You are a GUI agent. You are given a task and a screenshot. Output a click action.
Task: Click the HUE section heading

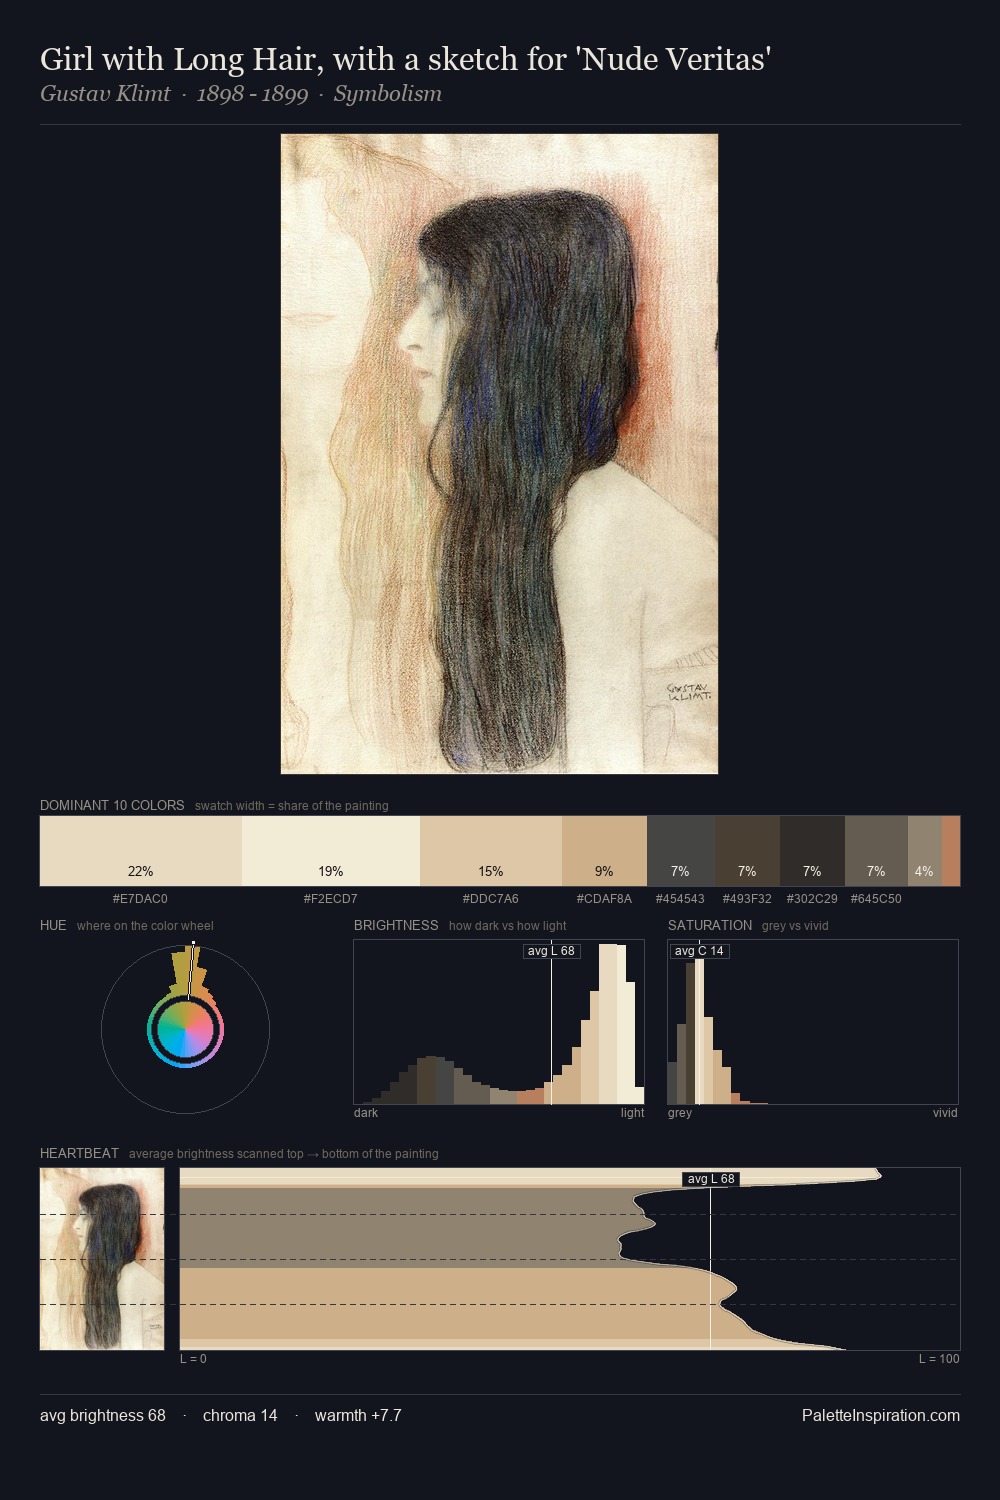point(53,925)
